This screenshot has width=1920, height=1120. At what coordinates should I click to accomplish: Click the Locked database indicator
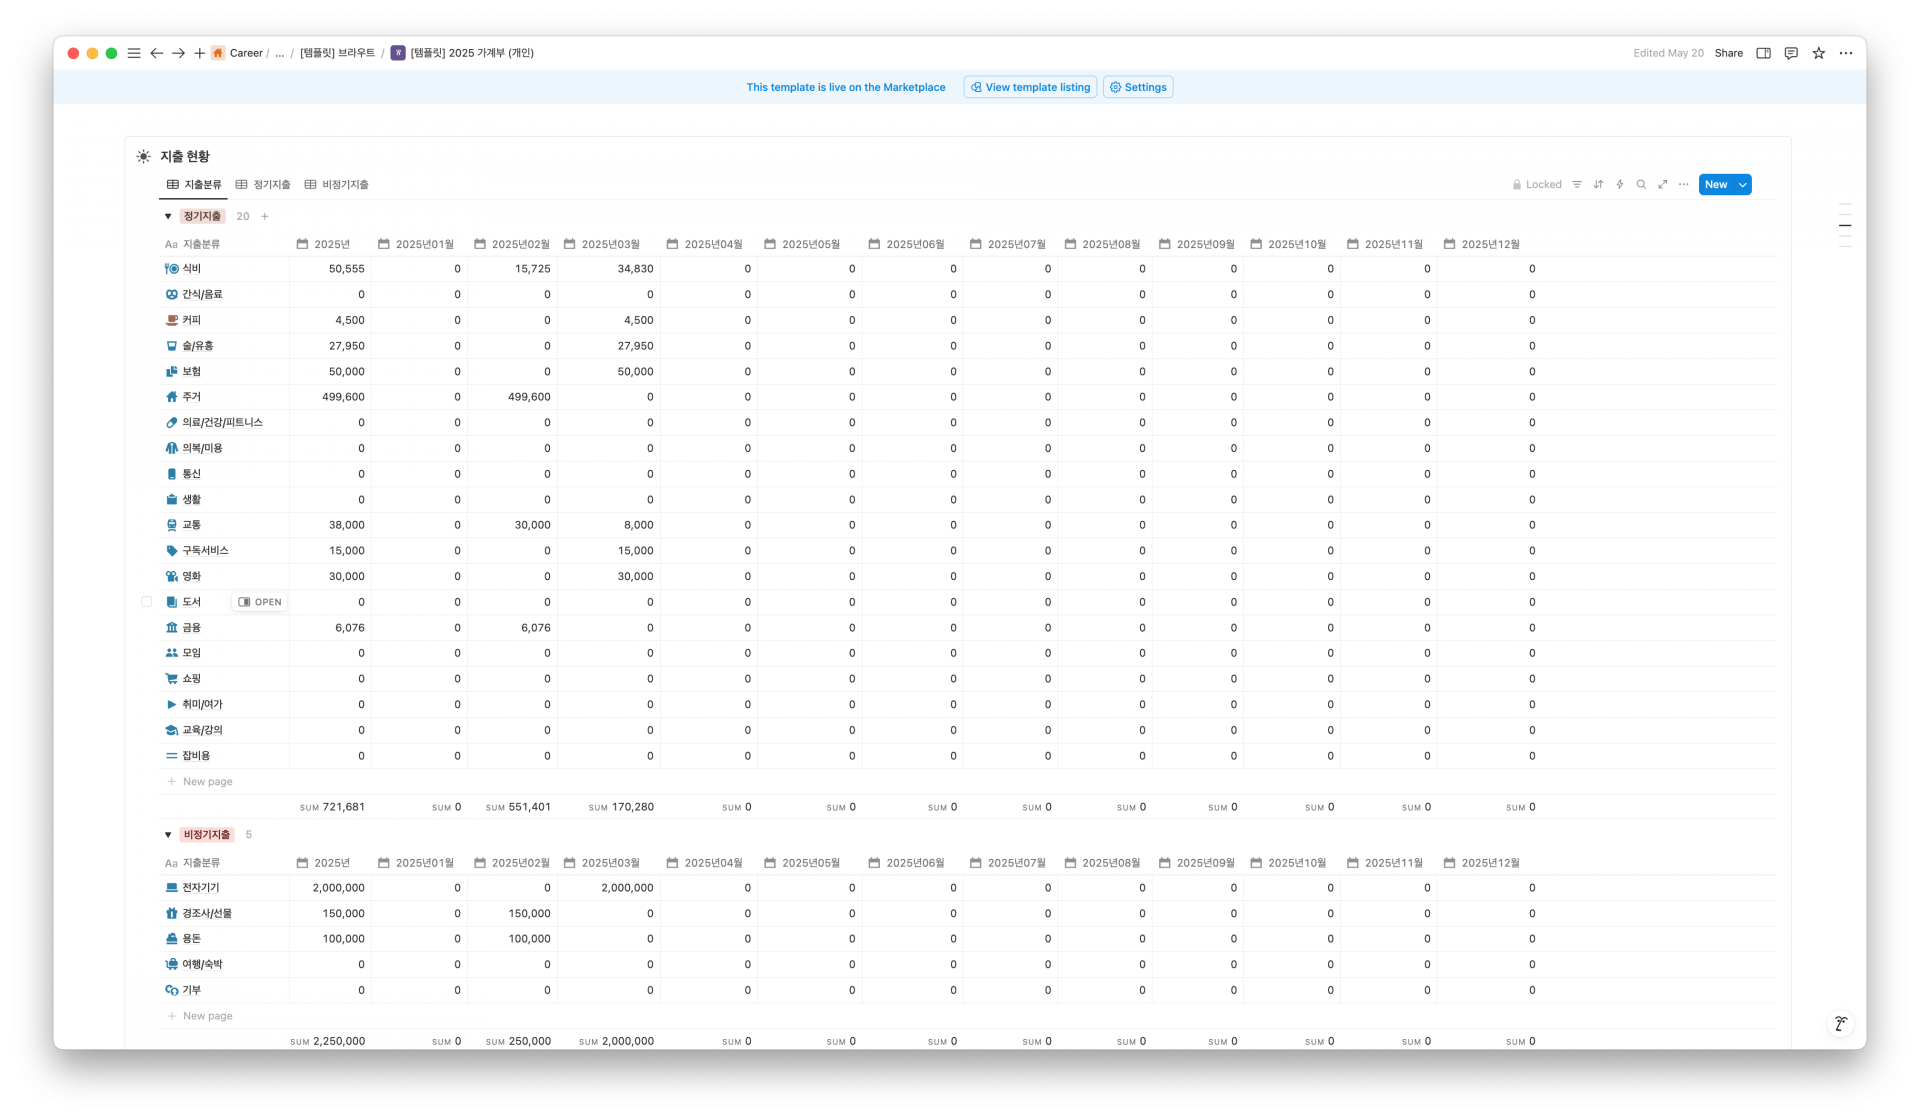tap(1537, 184)
